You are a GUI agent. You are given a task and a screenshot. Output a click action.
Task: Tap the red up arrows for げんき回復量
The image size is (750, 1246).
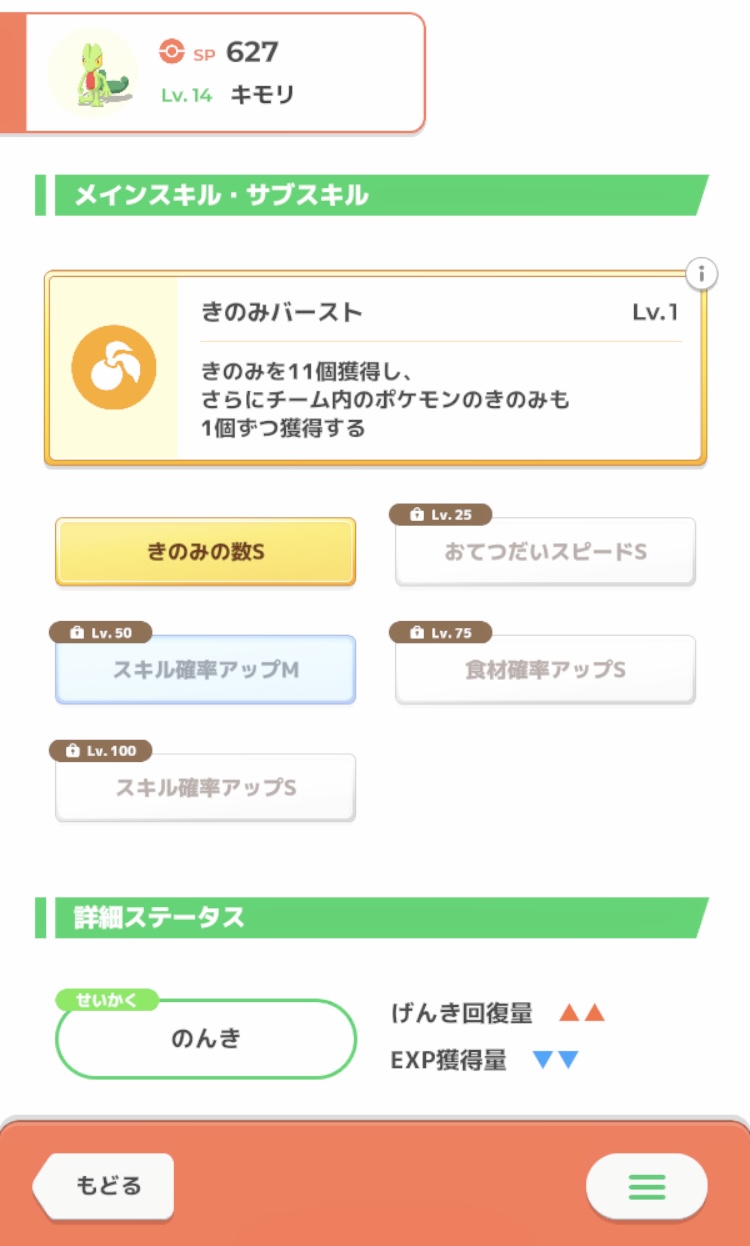[x=582, y=1013]
